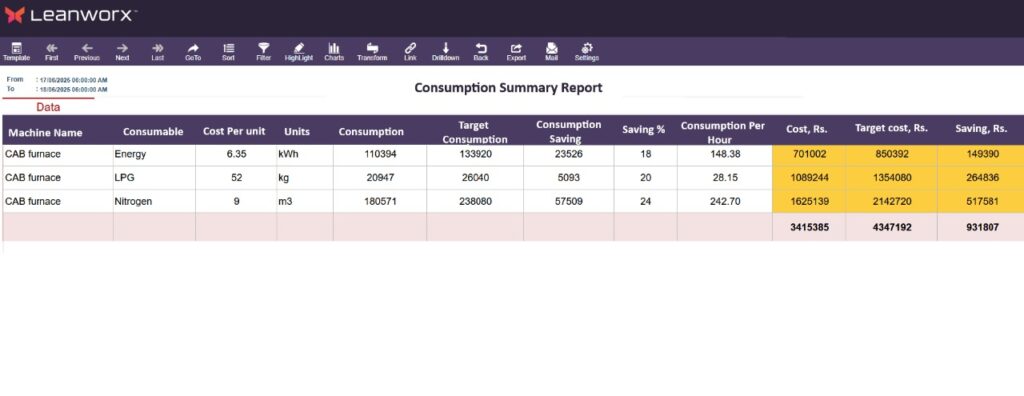Open the Charts tool
Image resolution: width=1024 pixels, height=396 pixels.
(334, 52)
